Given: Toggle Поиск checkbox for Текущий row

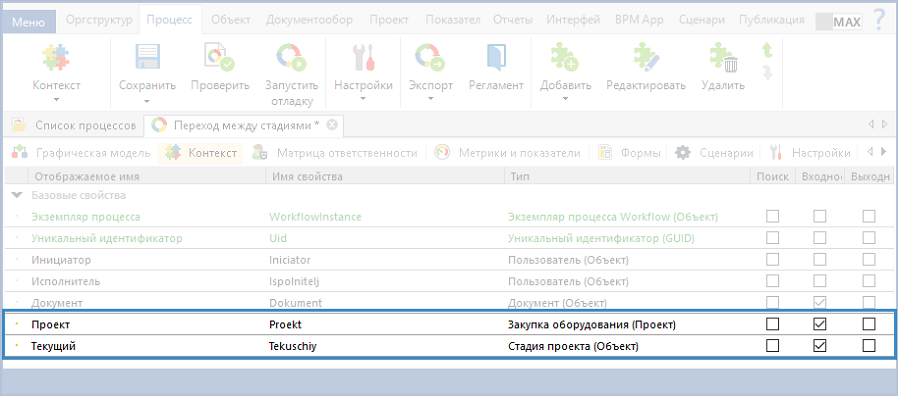Looking at the screenshot, I should (773, 346).
